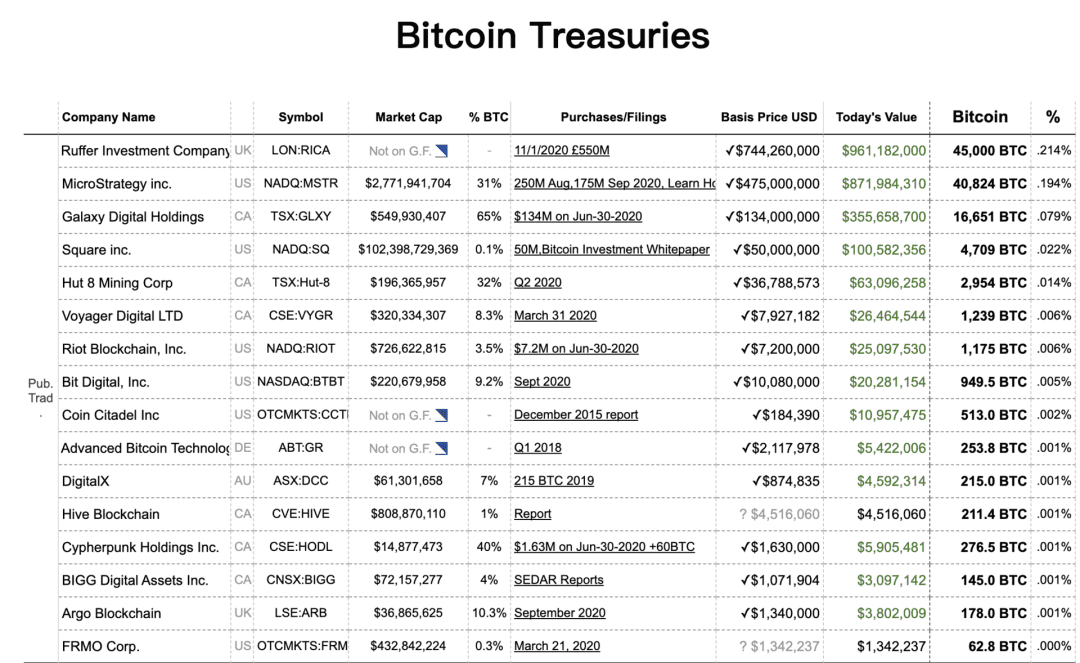
Task: Open Hive Blockchain Report link
Action: pos(532,514)
